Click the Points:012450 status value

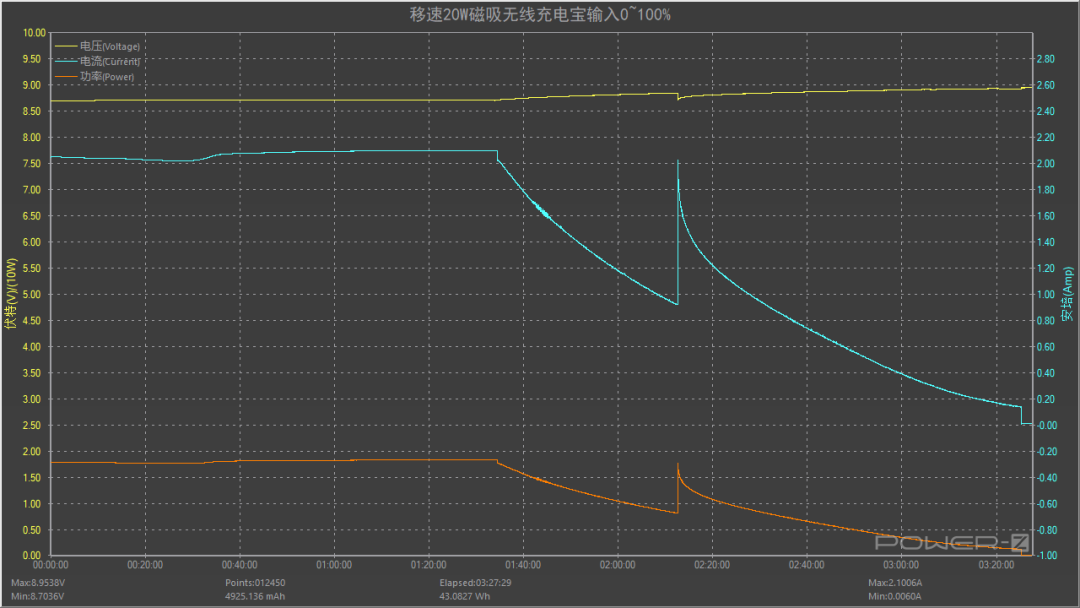[255, 583]
